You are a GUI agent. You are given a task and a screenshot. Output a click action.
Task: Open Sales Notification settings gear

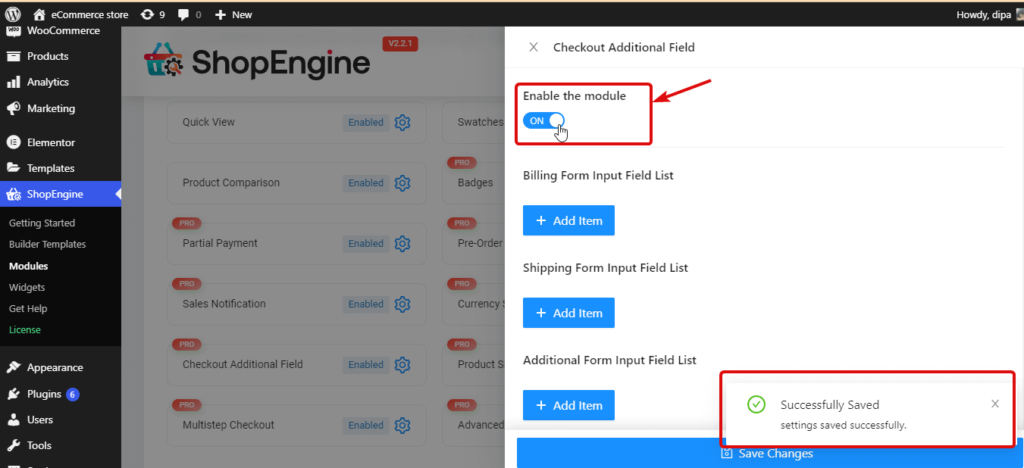[403, 304]
